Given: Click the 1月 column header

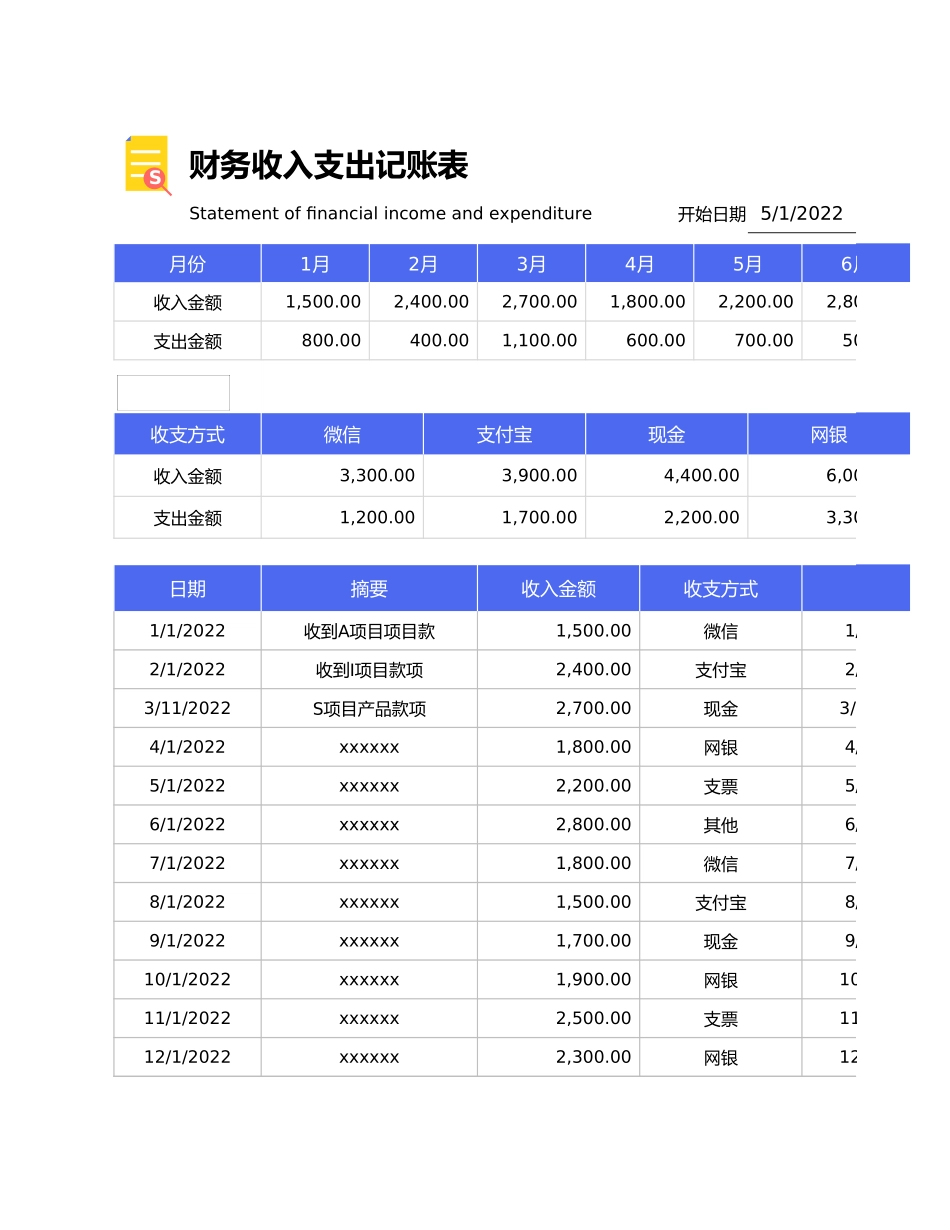Looking at the screenshot, I should [x=315, y=263].
